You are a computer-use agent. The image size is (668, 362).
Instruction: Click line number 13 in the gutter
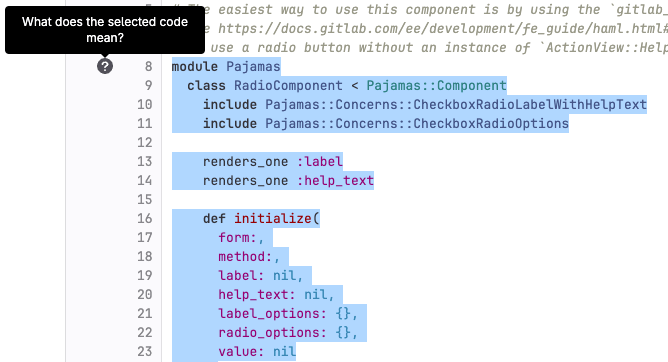(x=144, y=161)
